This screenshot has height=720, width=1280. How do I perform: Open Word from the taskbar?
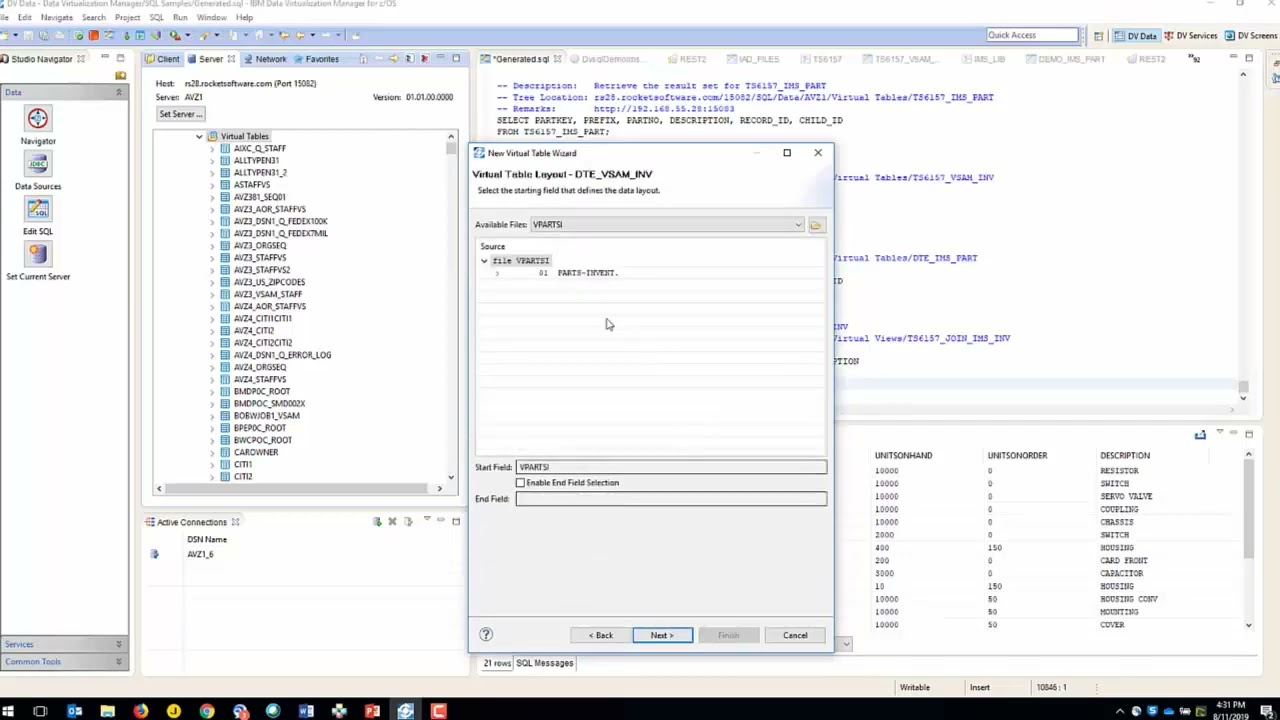point(306,711)
